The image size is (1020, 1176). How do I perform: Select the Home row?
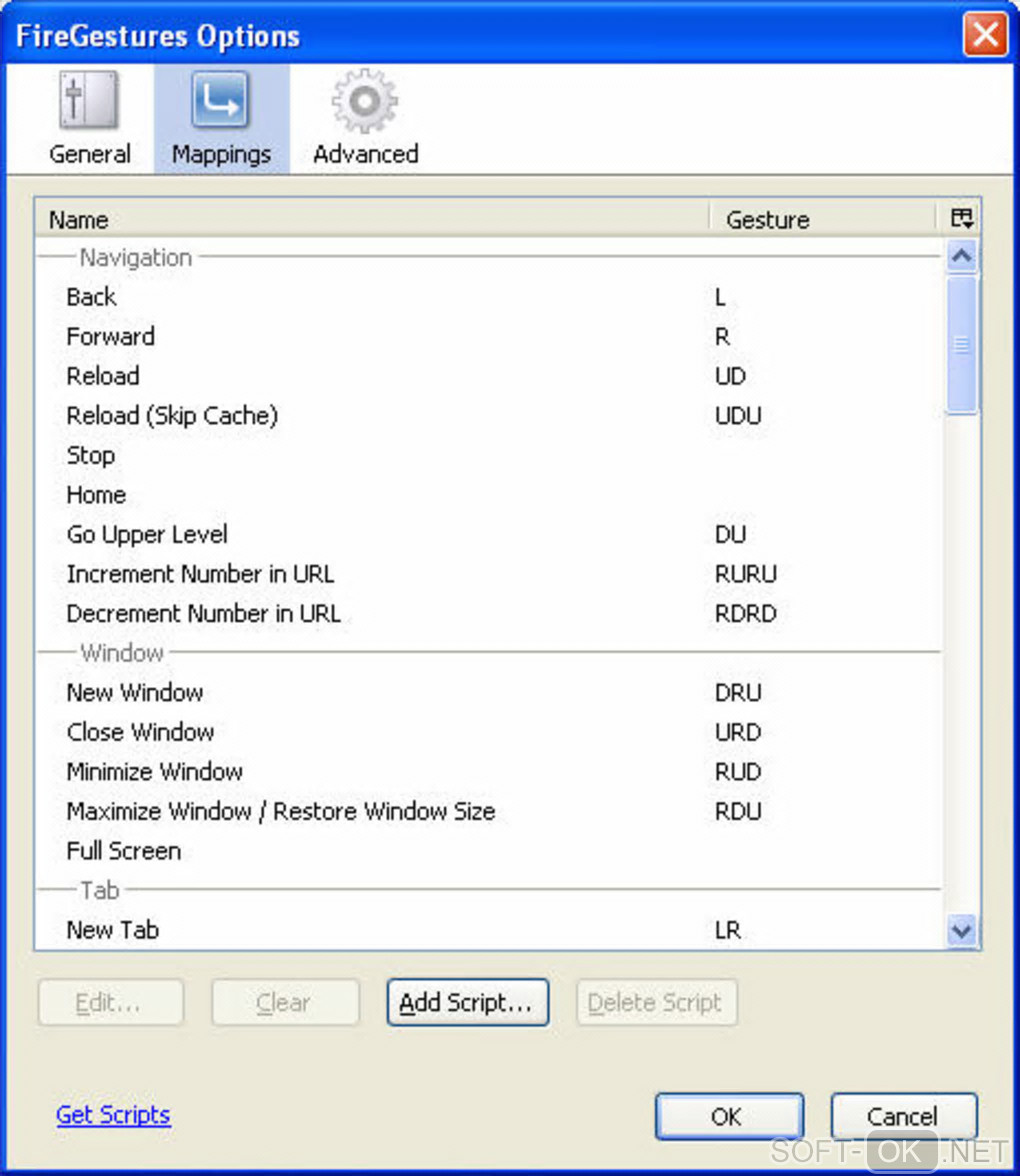pos(489,495)
